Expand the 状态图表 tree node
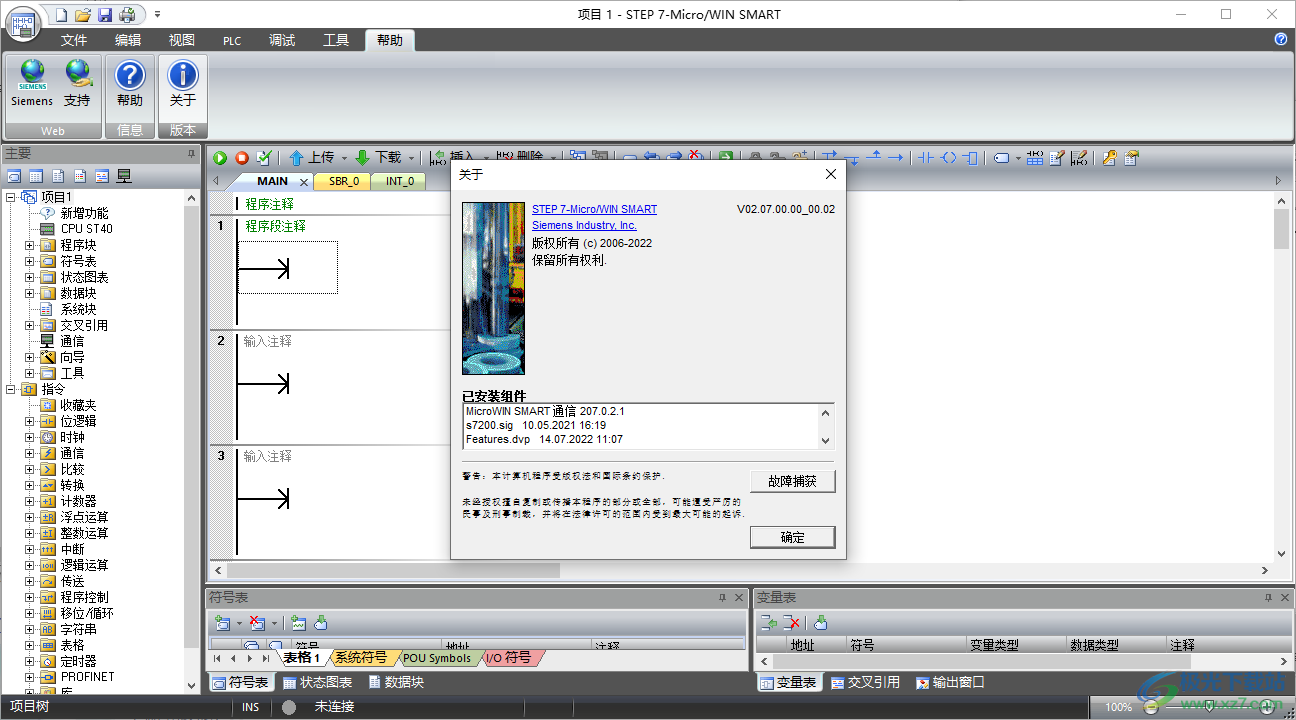The height and width of the screenshot is (720, 1296). point(29,277)
